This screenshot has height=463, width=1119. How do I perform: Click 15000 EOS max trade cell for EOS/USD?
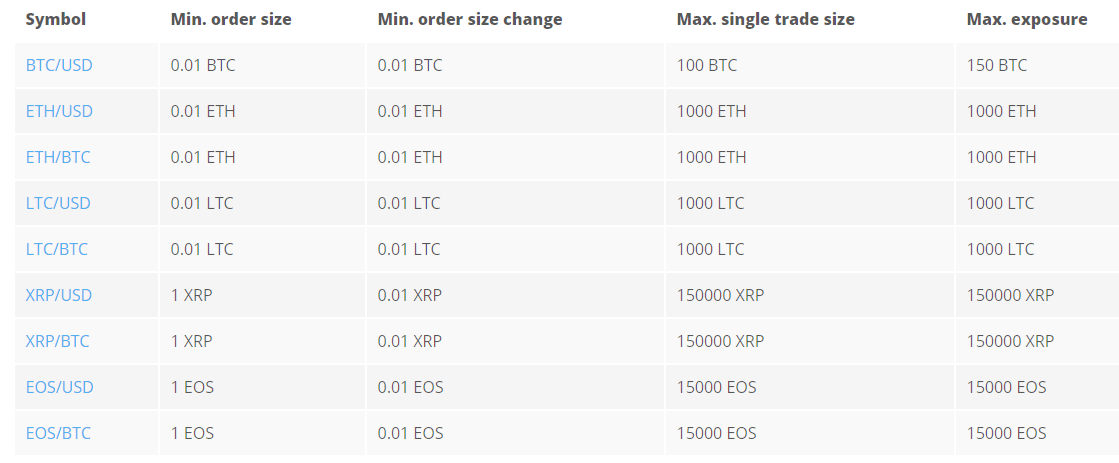[717, 387]
